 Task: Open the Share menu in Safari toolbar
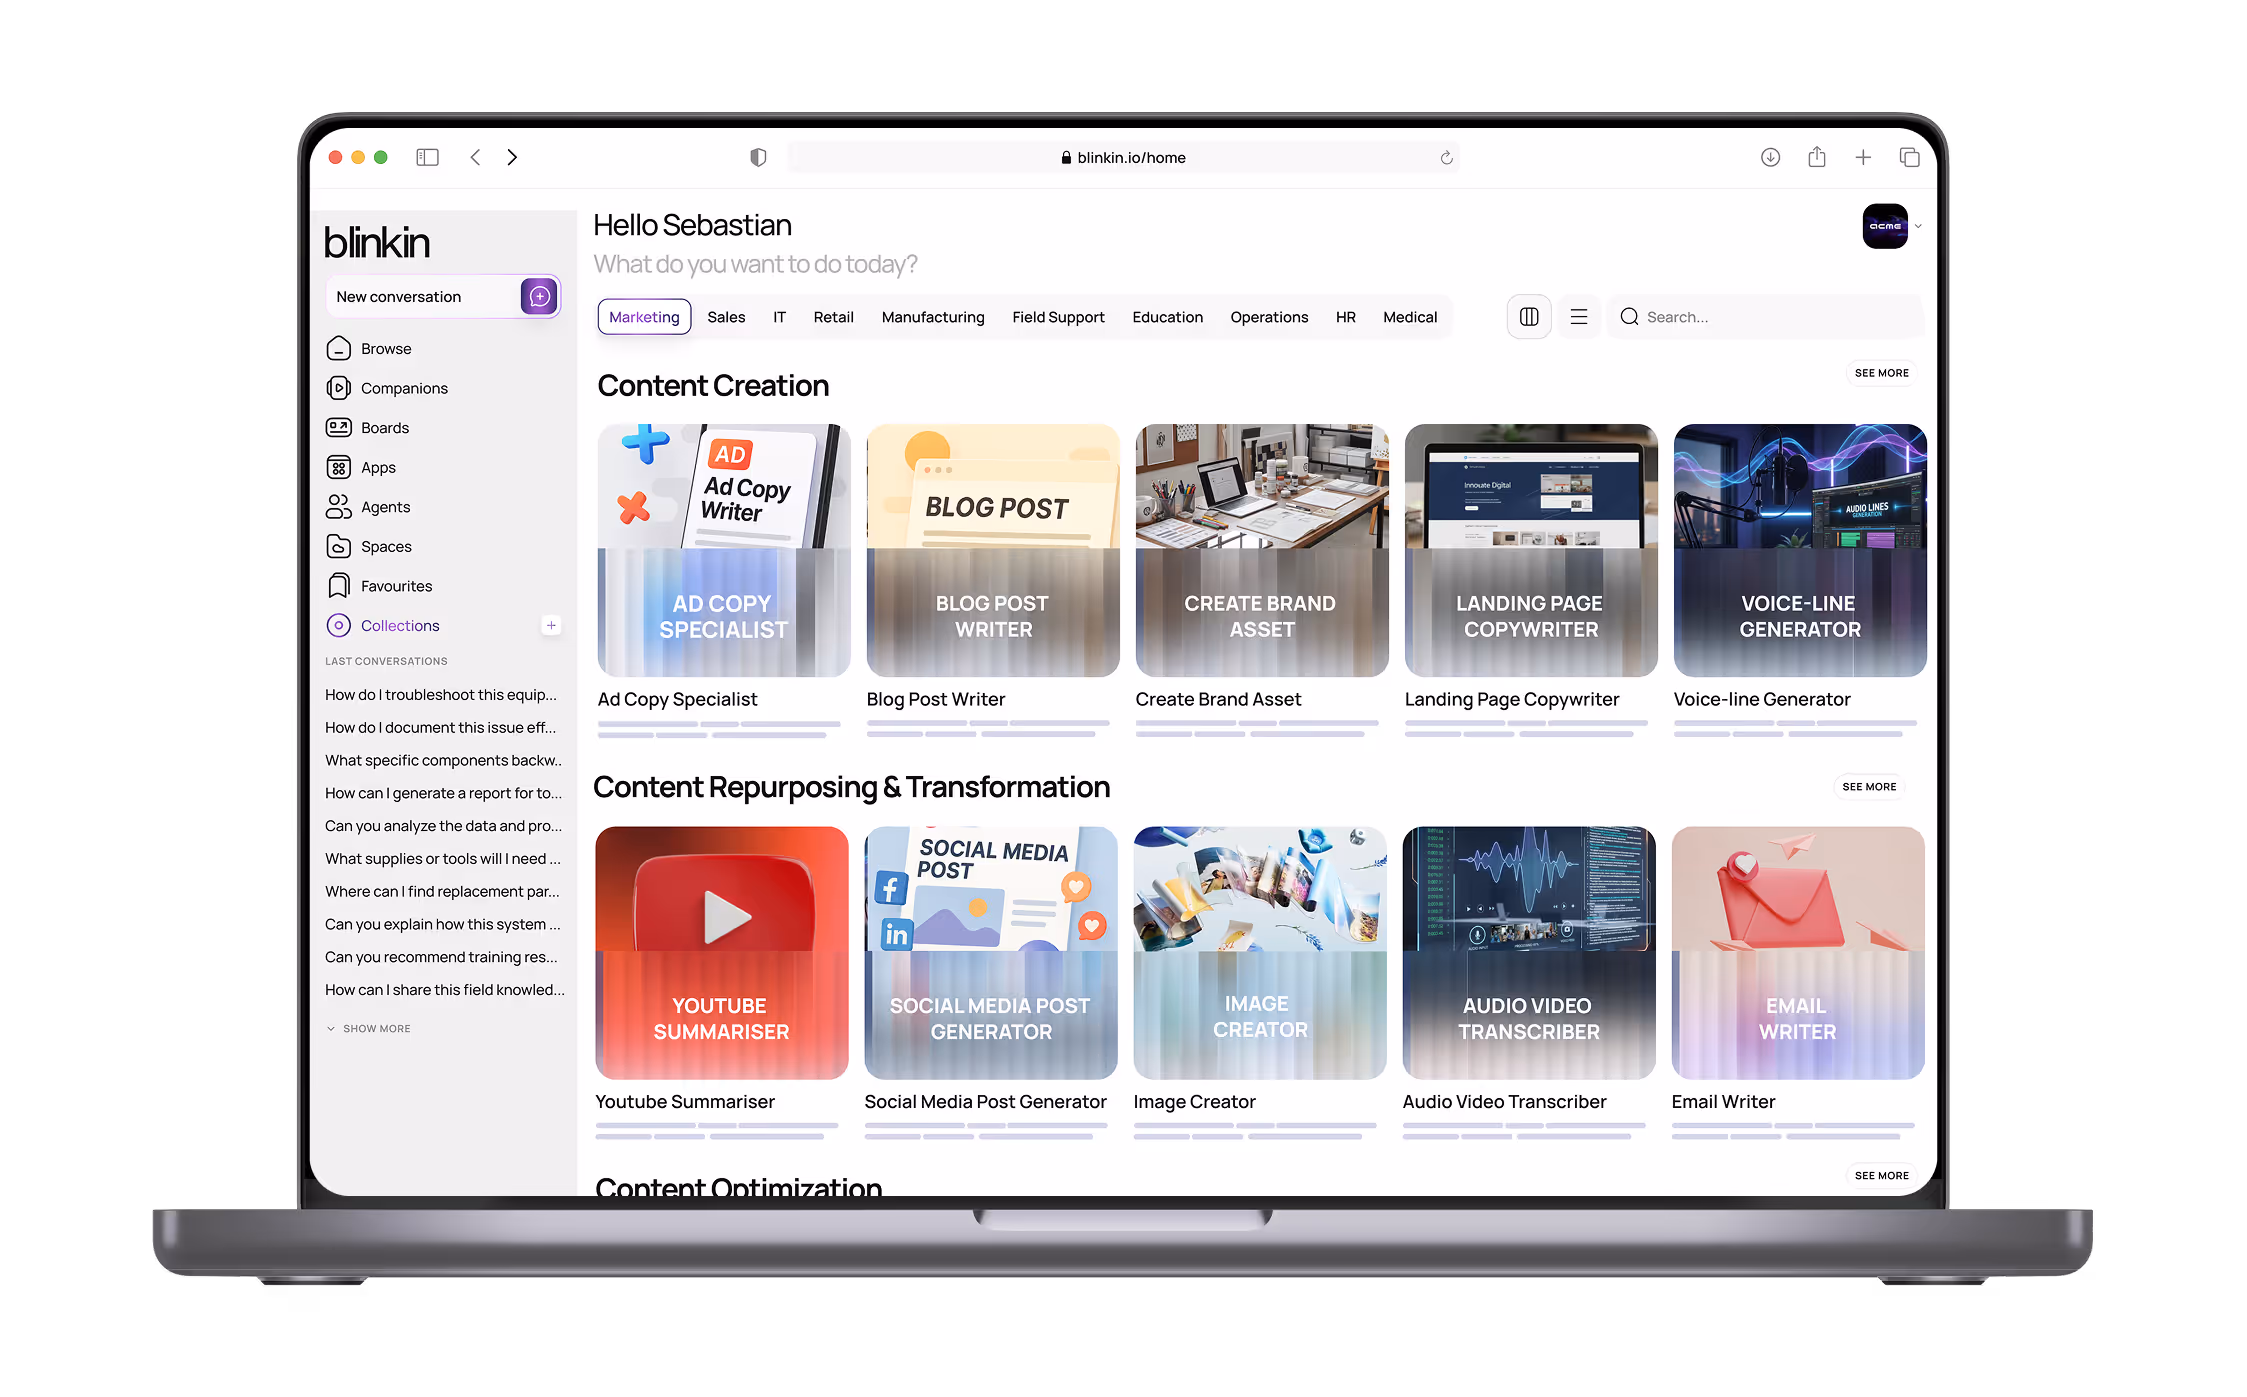point(1817,157)
